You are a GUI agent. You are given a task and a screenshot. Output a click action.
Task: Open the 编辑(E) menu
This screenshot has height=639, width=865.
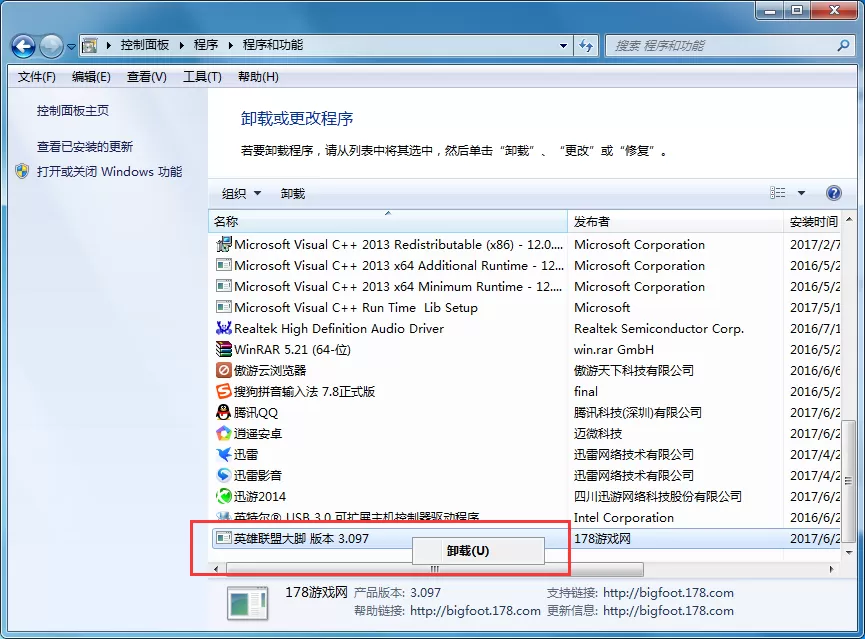[91, 77]
